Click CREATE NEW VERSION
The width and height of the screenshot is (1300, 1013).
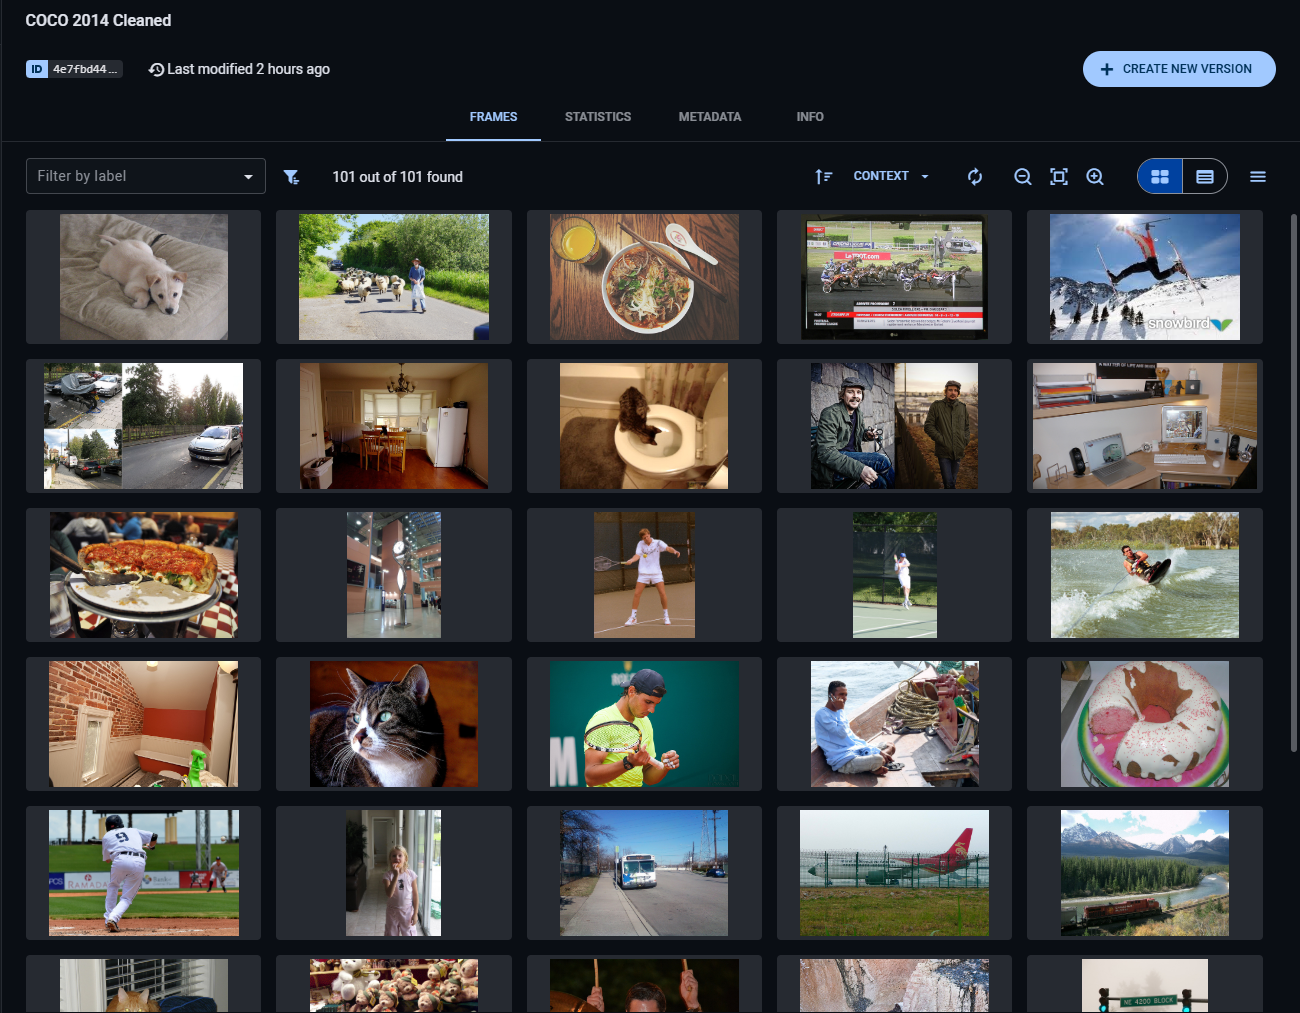point(1179,69)
